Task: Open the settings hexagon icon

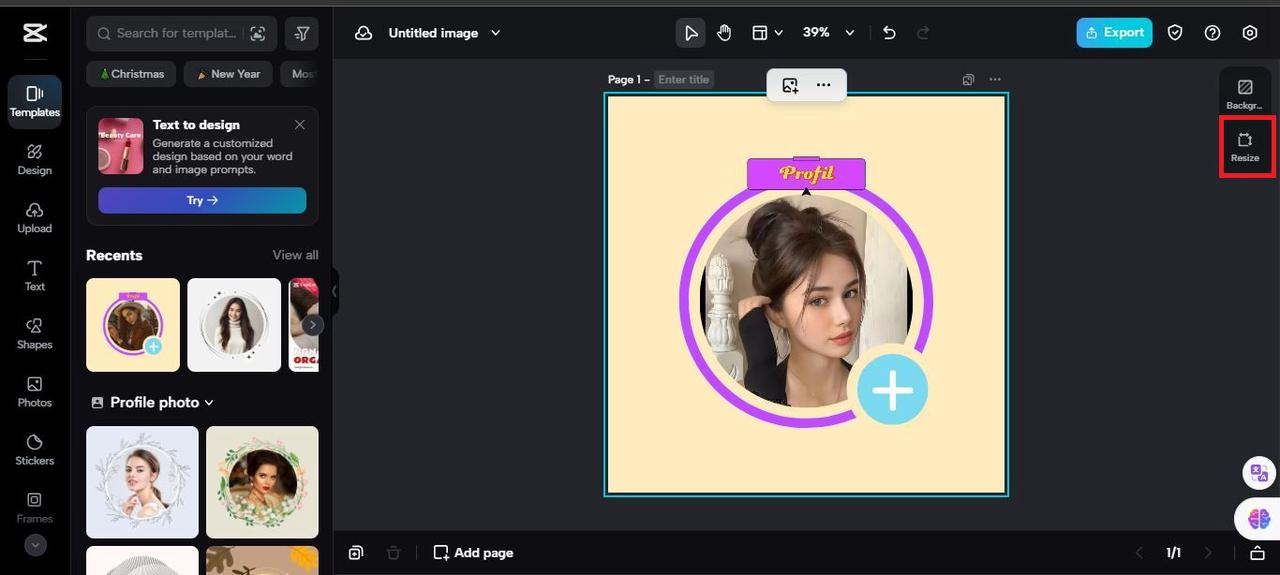Action: (1250, 33)
